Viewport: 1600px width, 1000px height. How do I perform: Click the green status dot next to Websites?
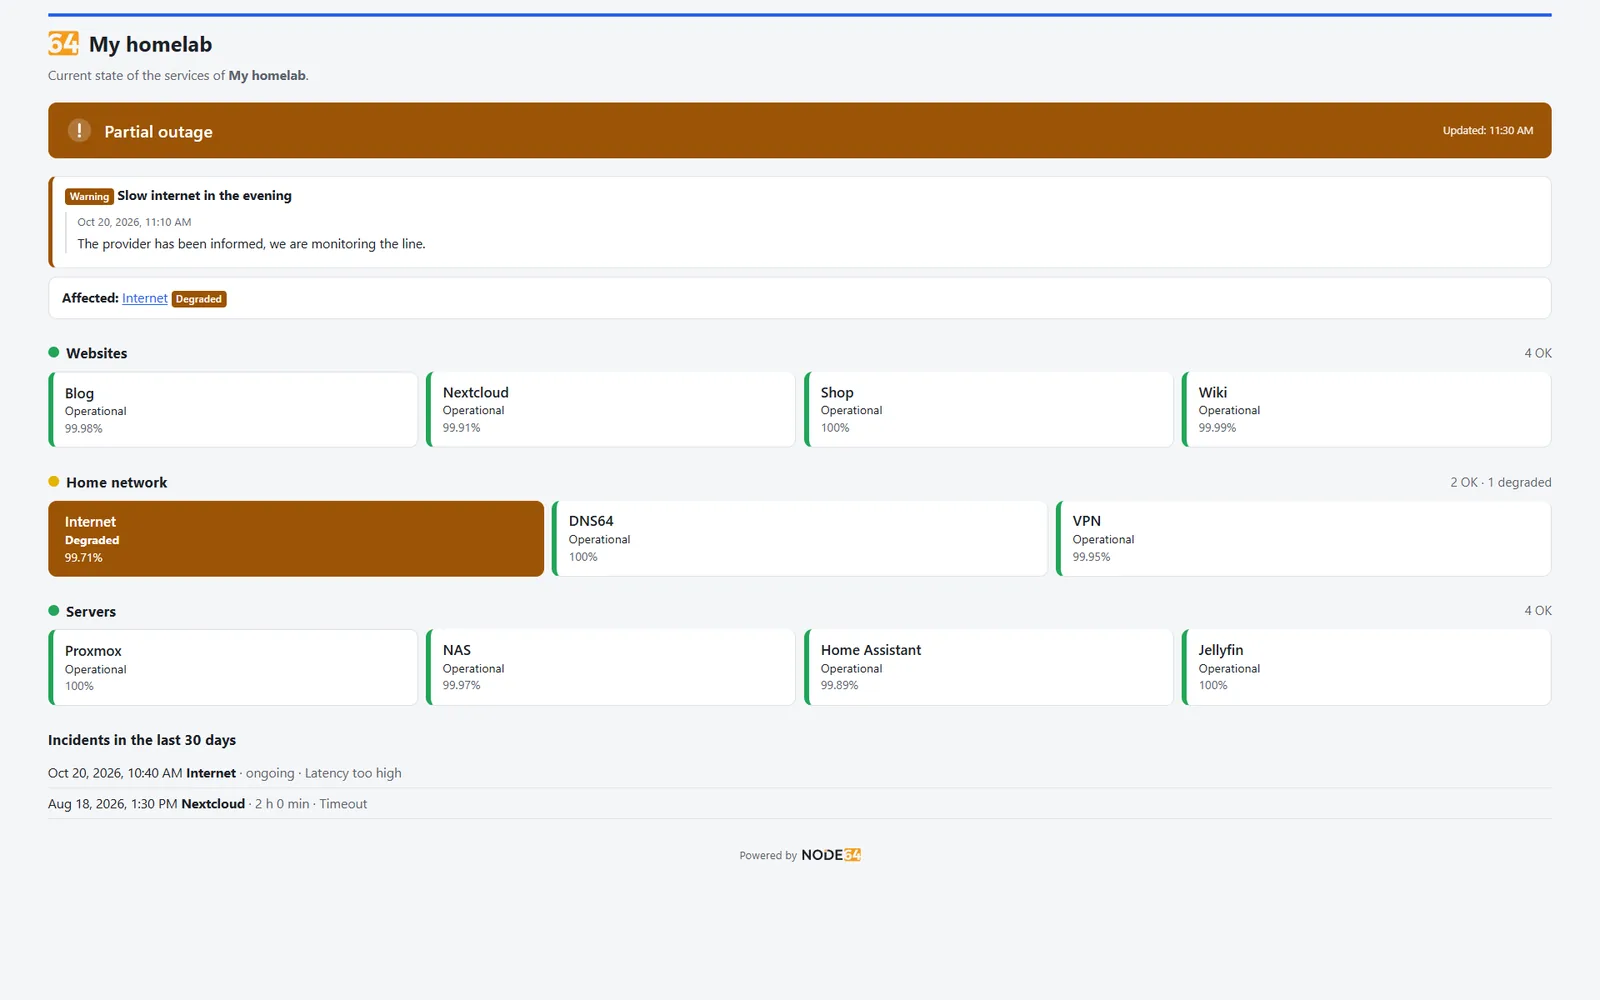54,352
